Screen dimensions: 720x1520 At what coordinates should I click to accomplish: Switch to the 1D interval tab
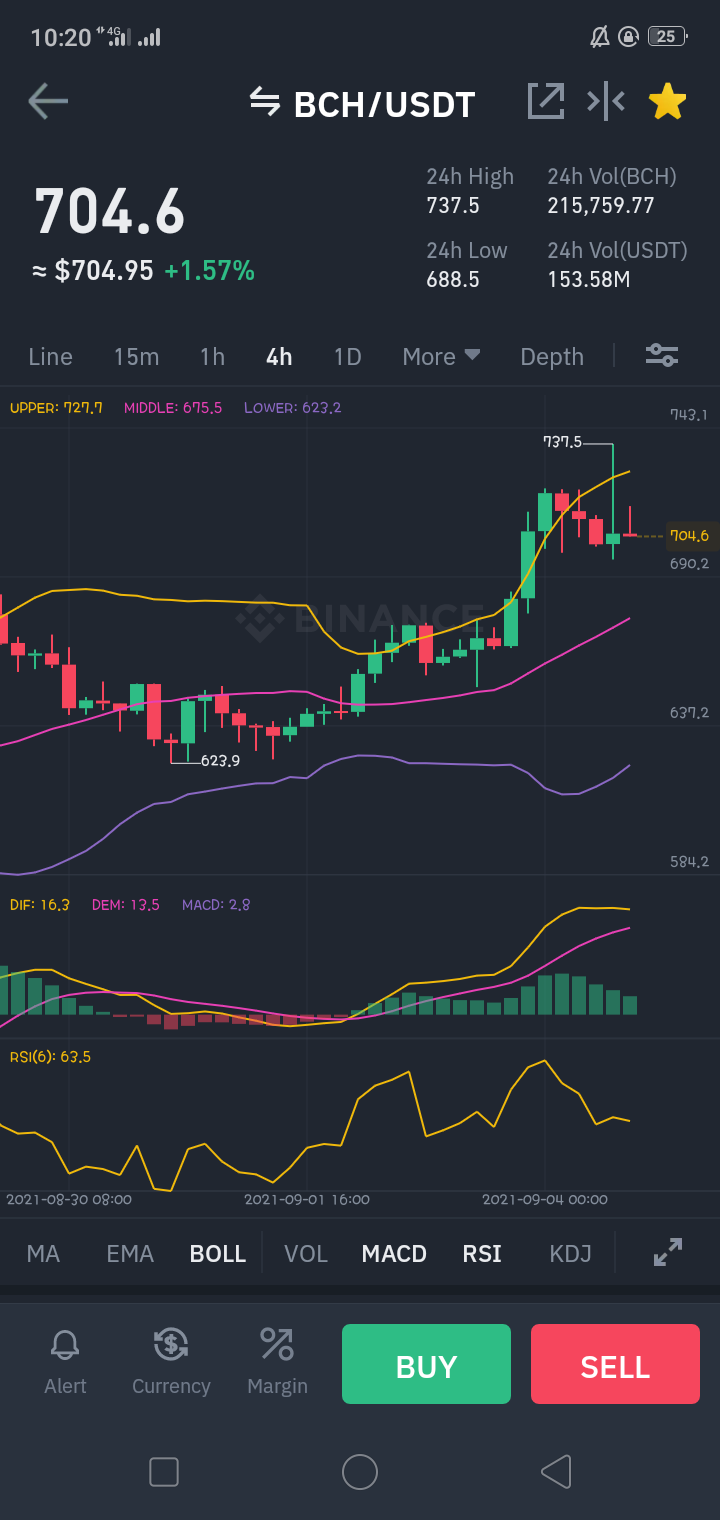347,356
